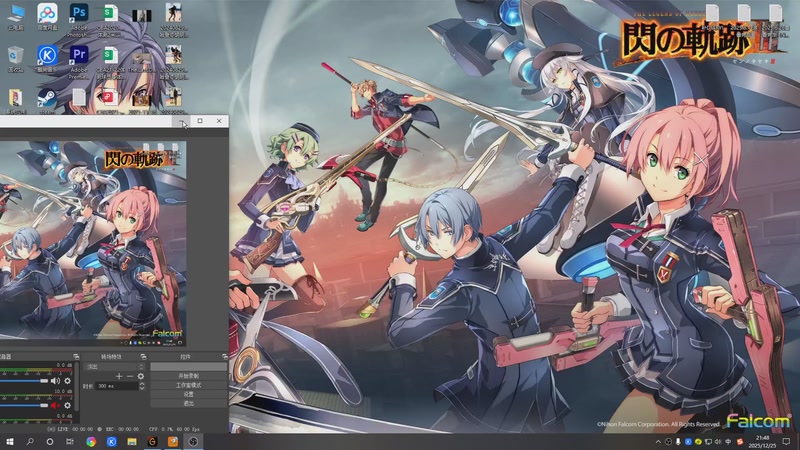The height and width of the screenshot is (450, 800).
Task: Toggle 工作室模式 studio mode
Action: (x=188, y=385)
